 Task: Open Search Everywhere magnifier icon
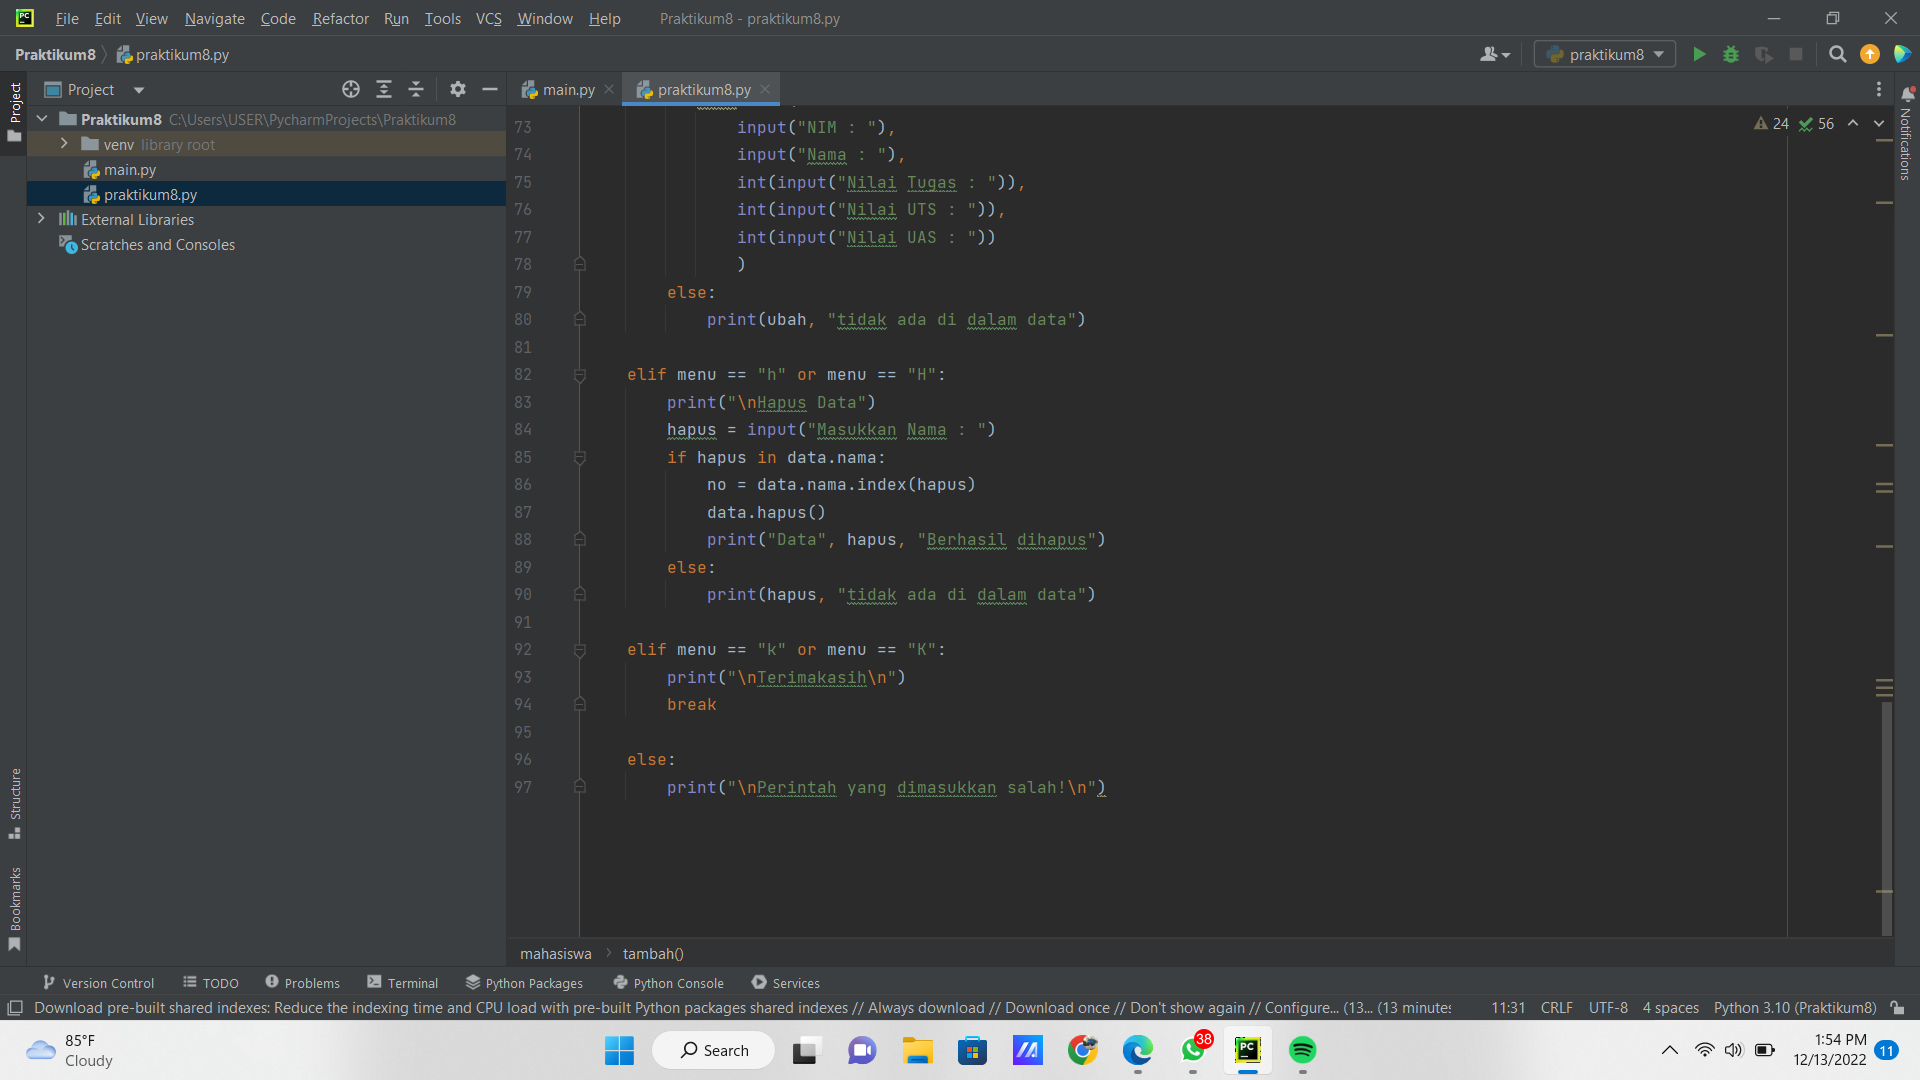(x=1836, y=55)
